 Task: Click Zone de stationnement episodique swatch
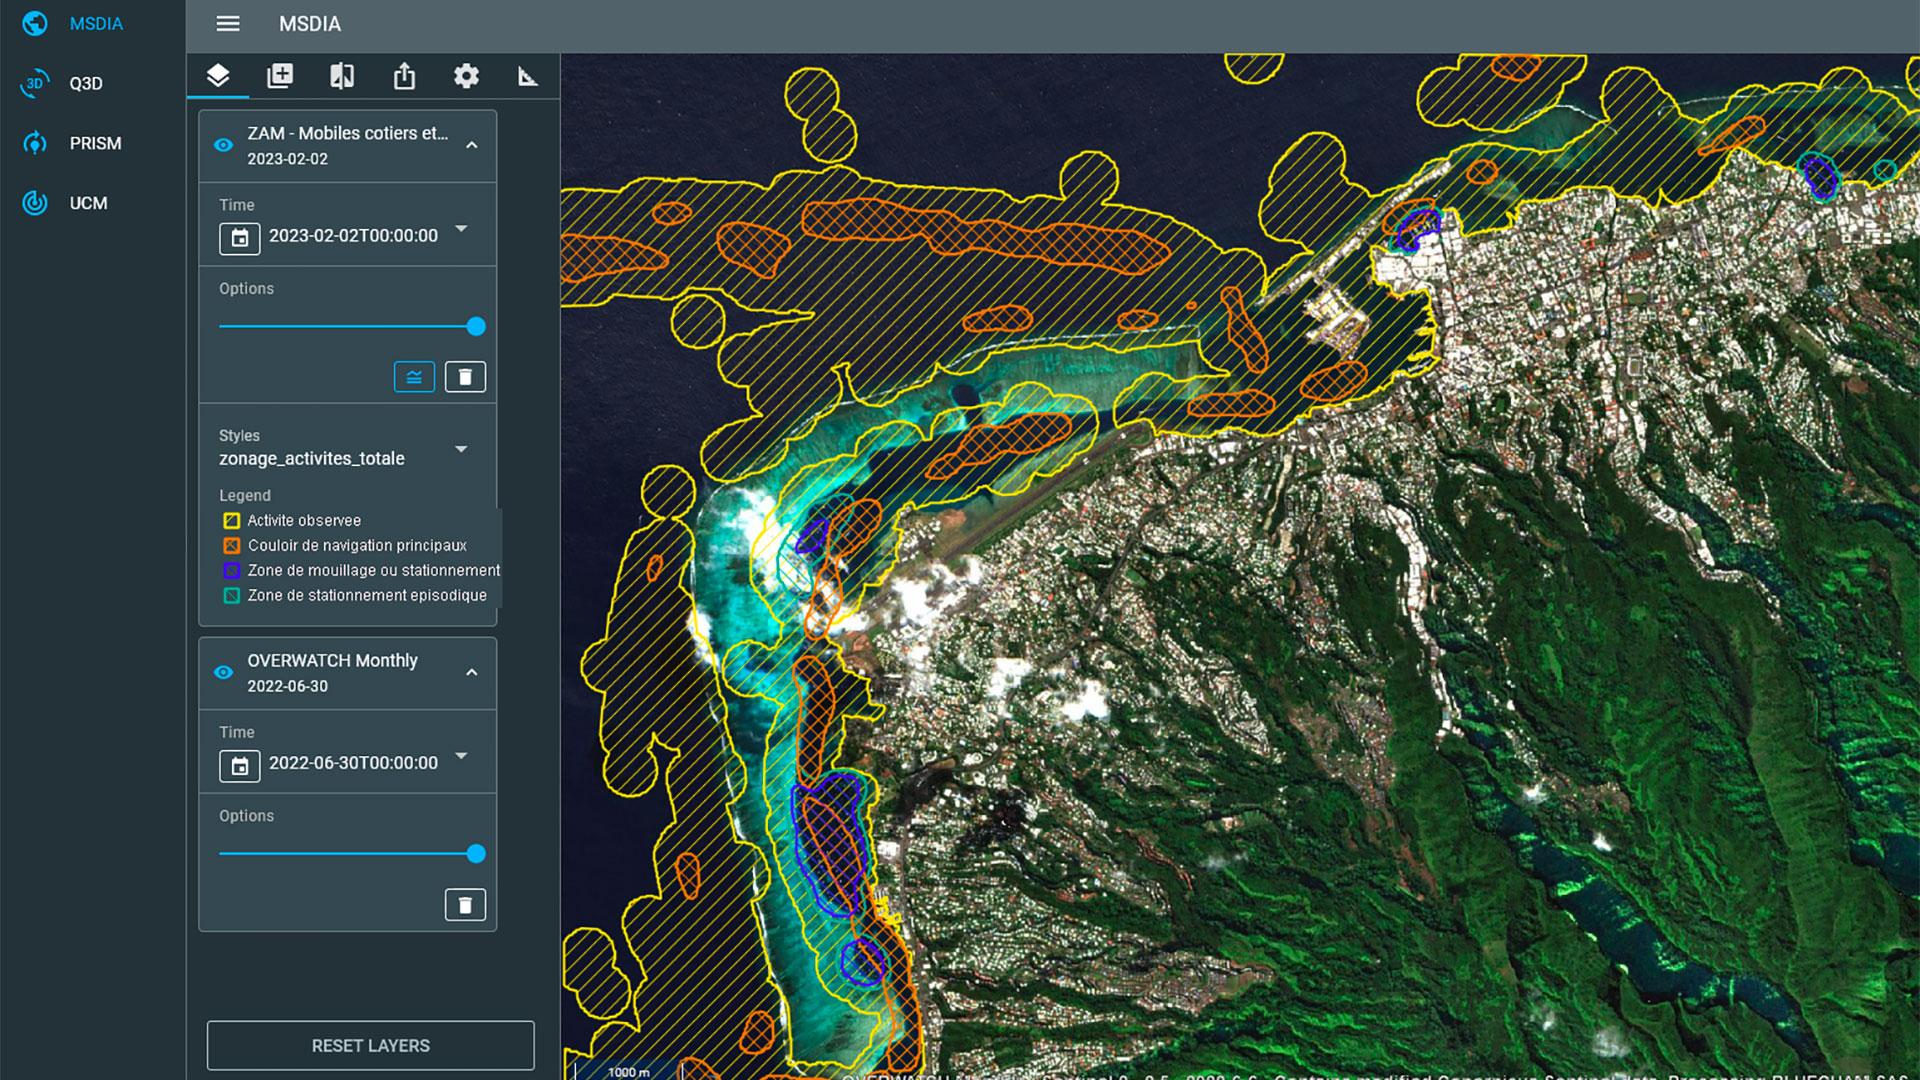click(x=231, y=595)
